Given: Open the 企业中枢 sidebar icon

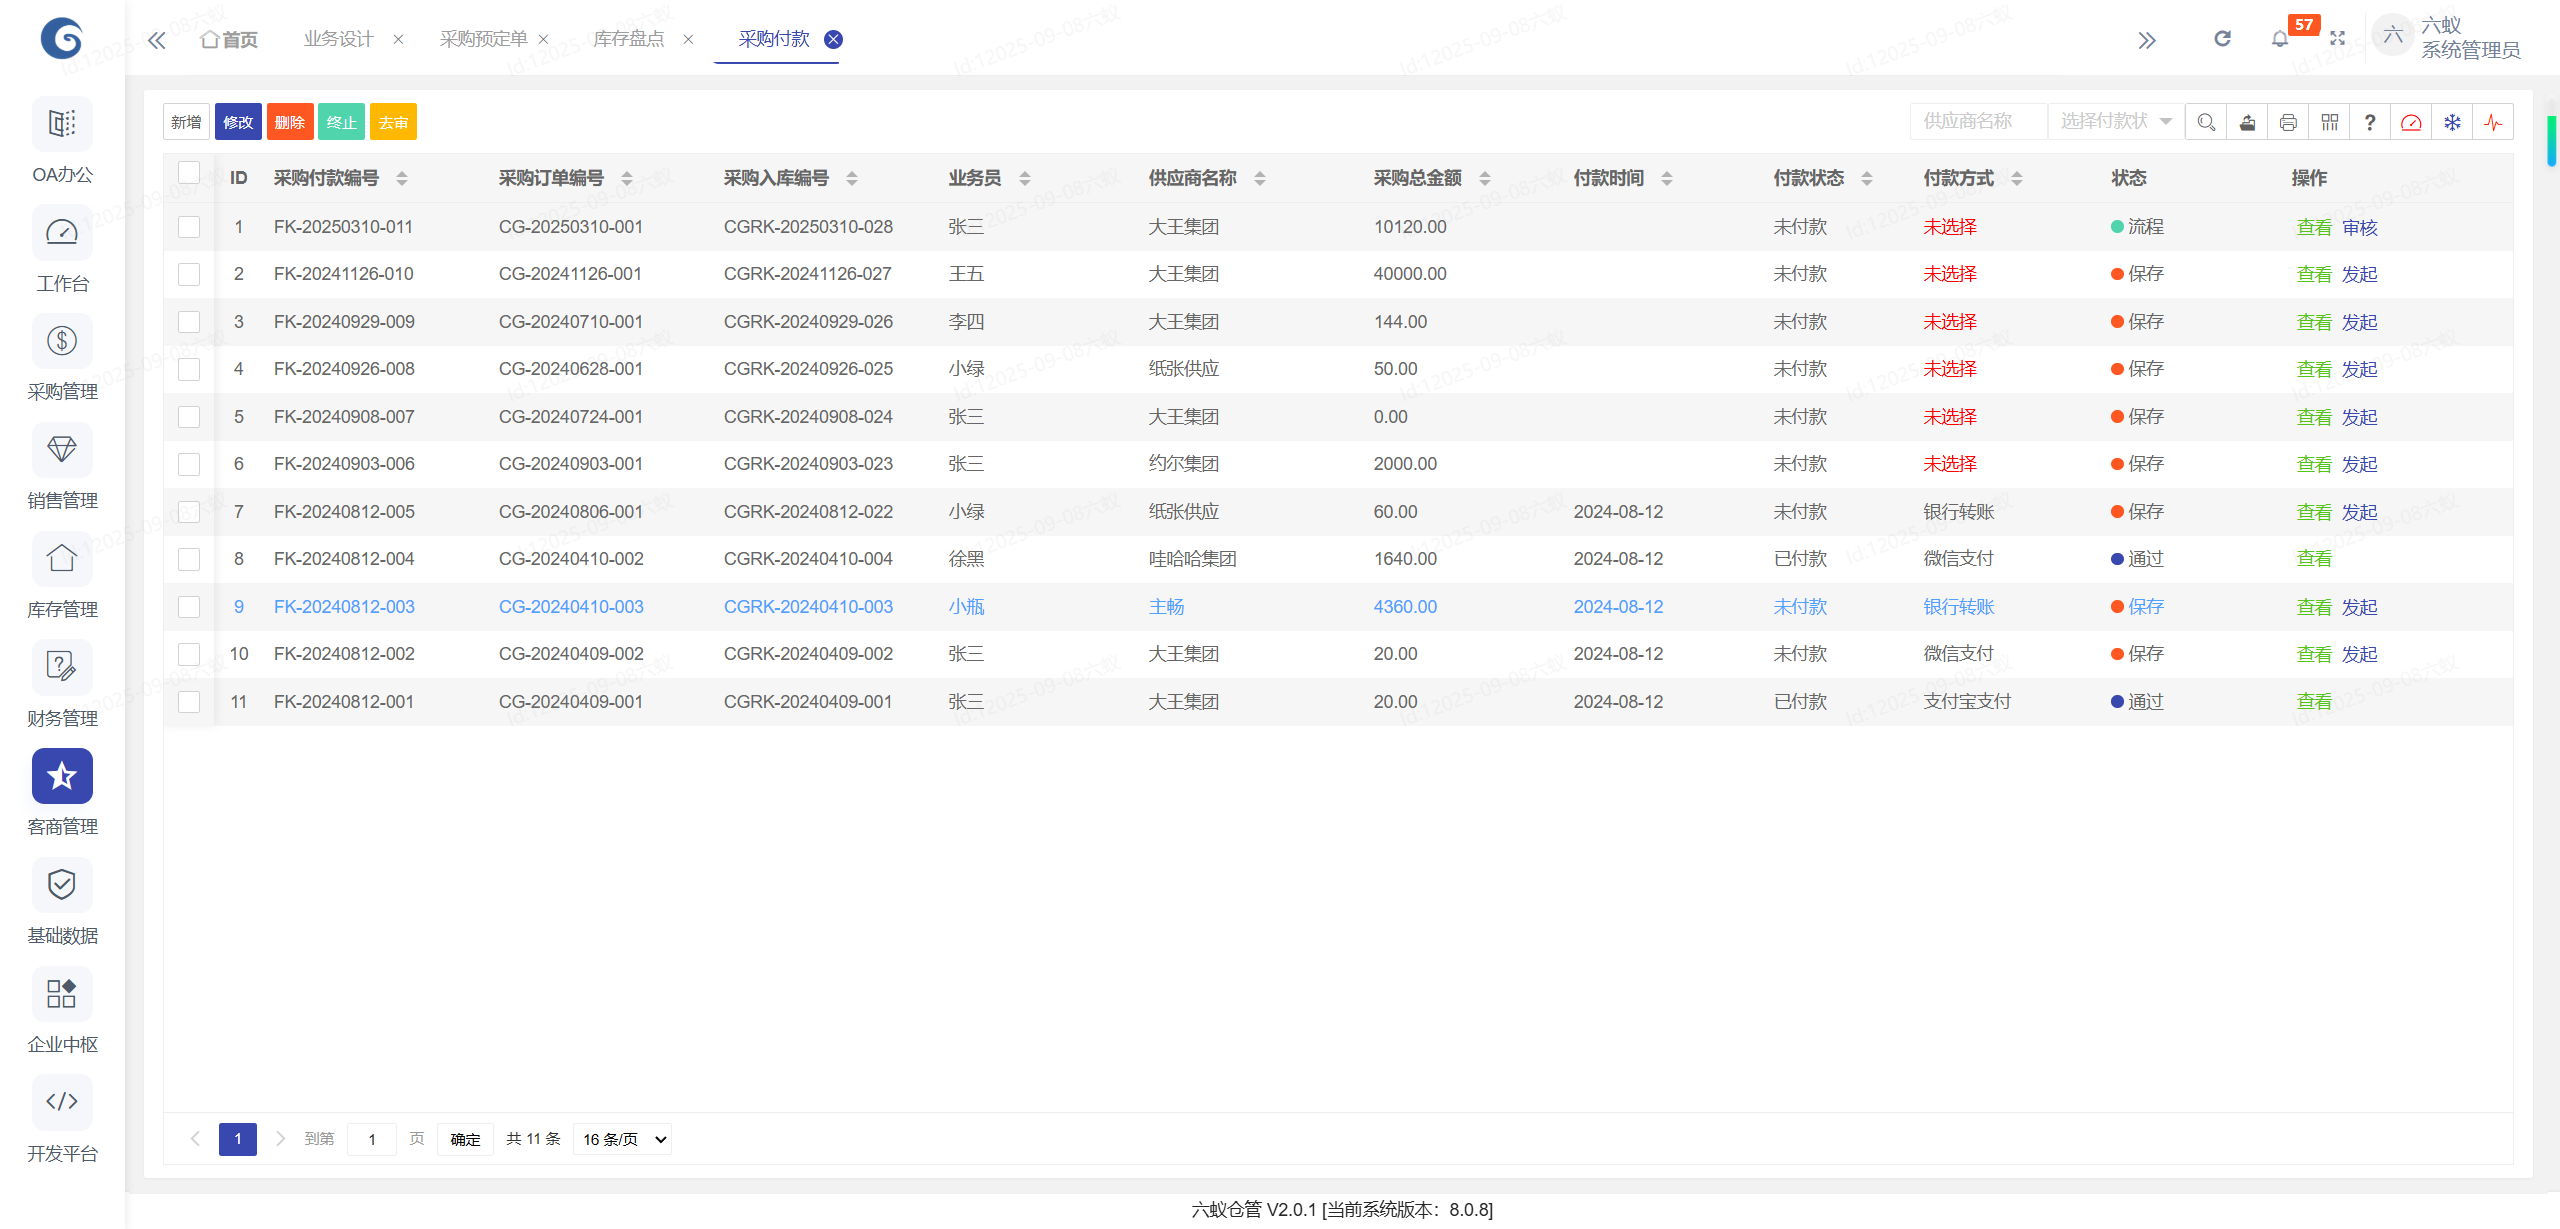Looking at the screenshot, I should point(62,994).
